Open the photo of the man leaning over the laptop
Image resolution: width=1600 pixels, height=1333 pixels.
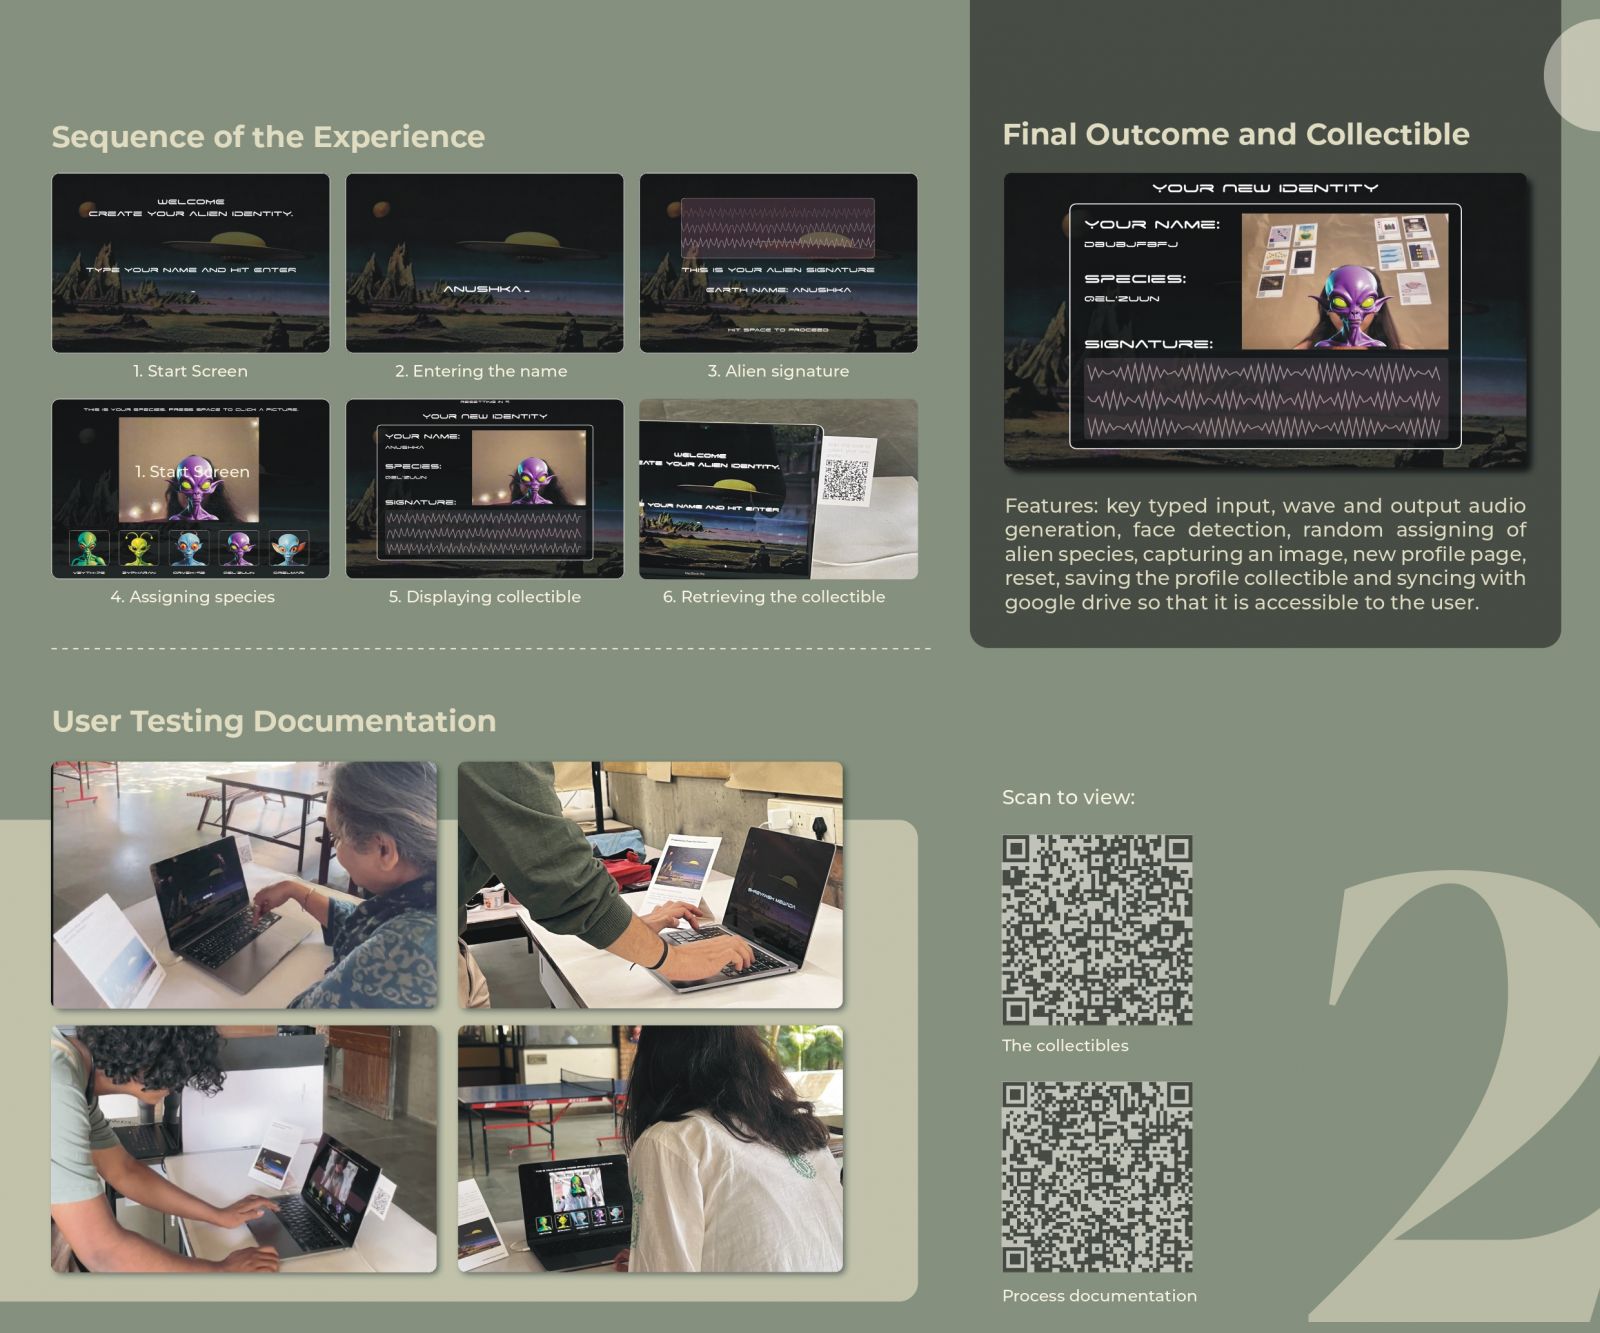[x=650, y=885]
